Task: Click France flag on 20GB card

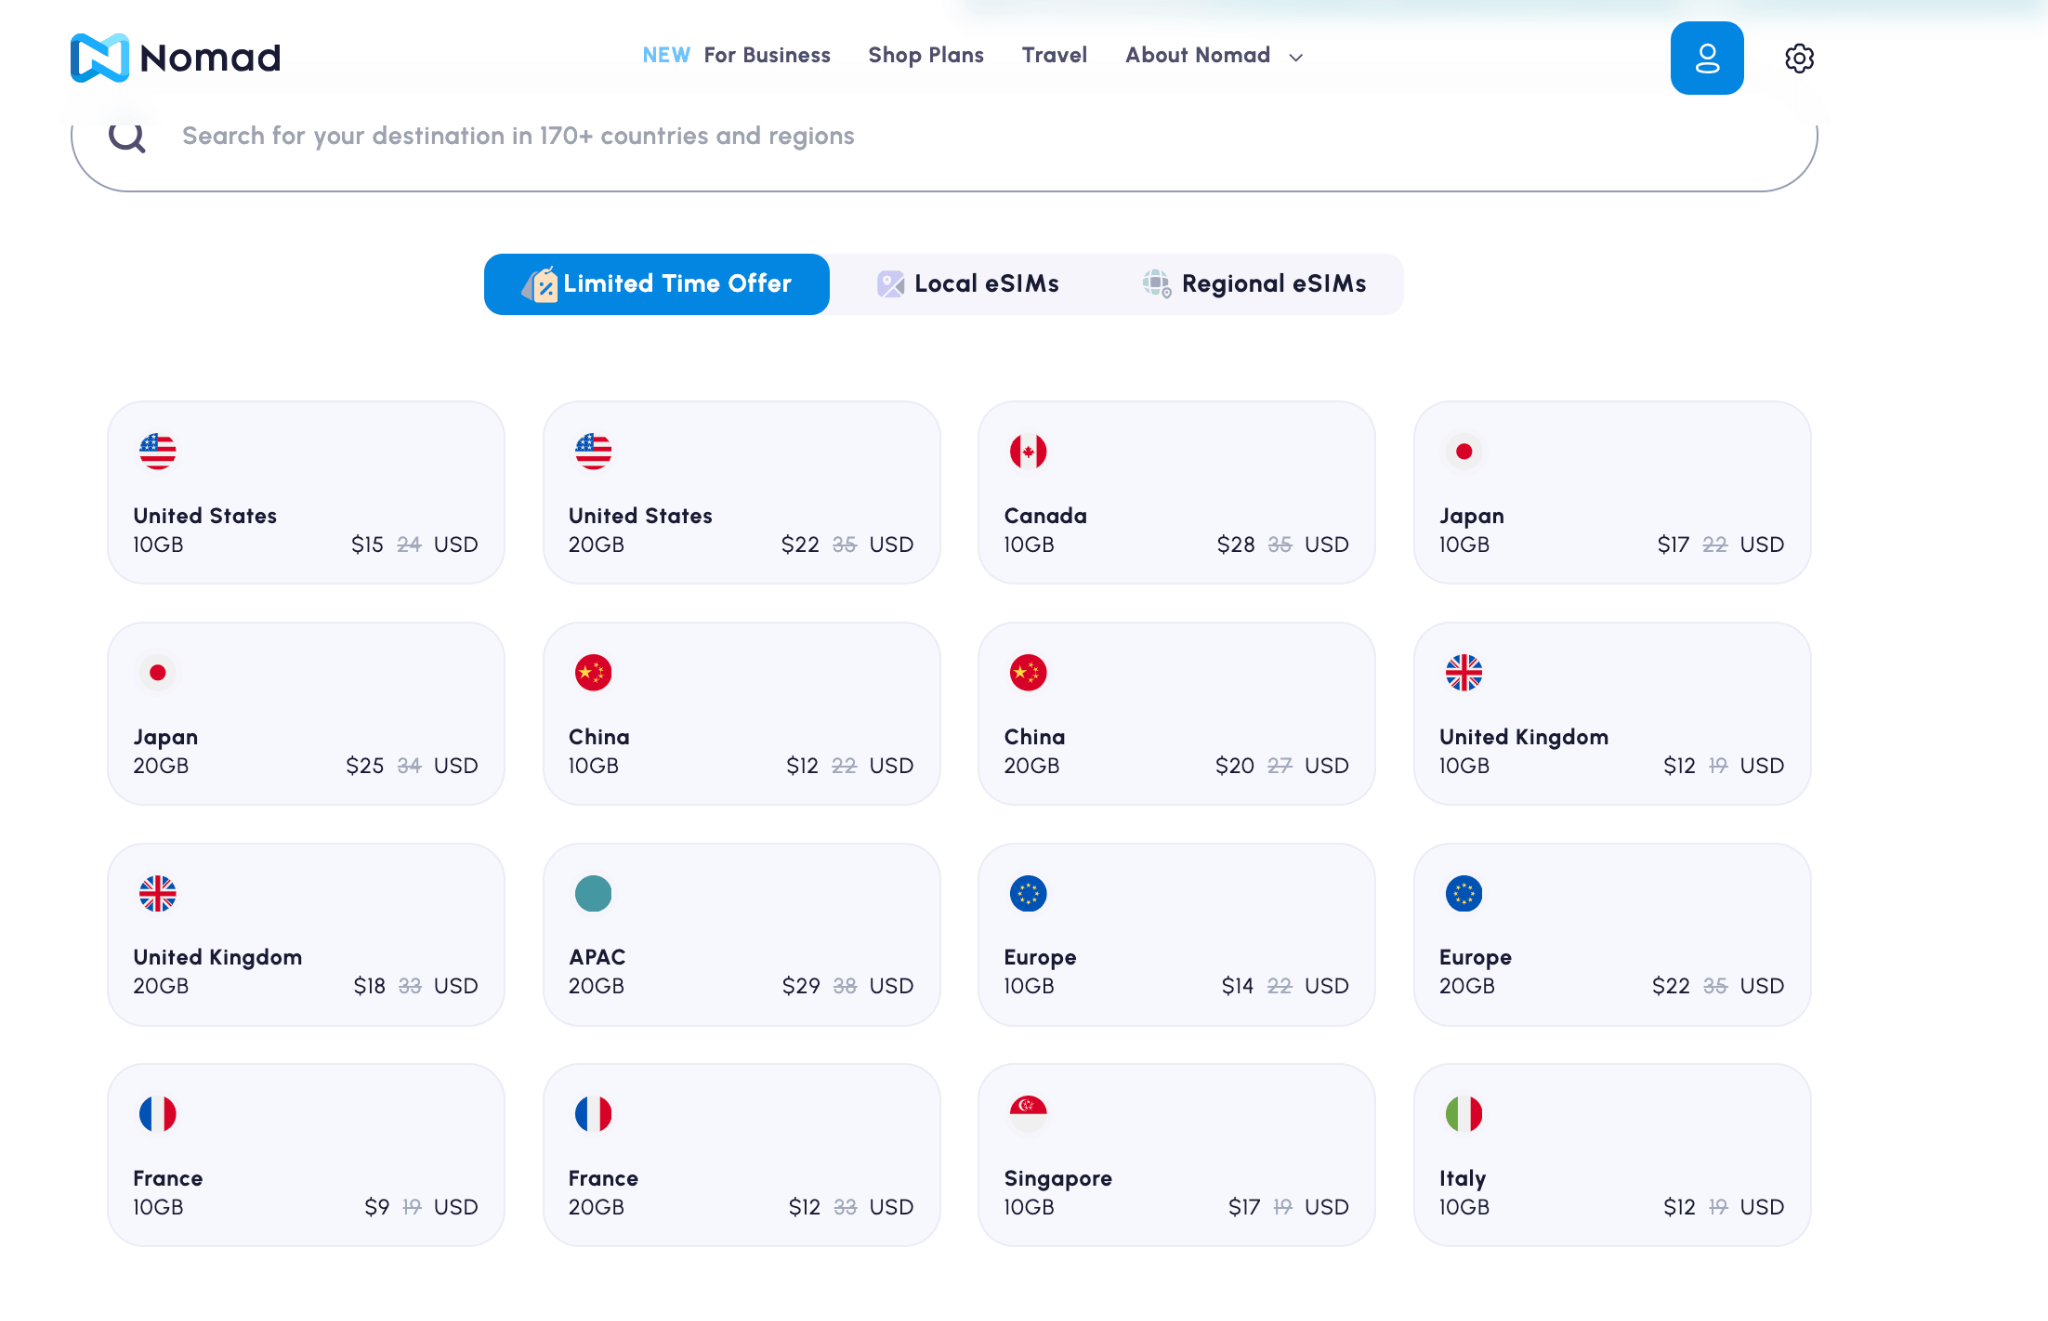Action: tap(593, 1114)
